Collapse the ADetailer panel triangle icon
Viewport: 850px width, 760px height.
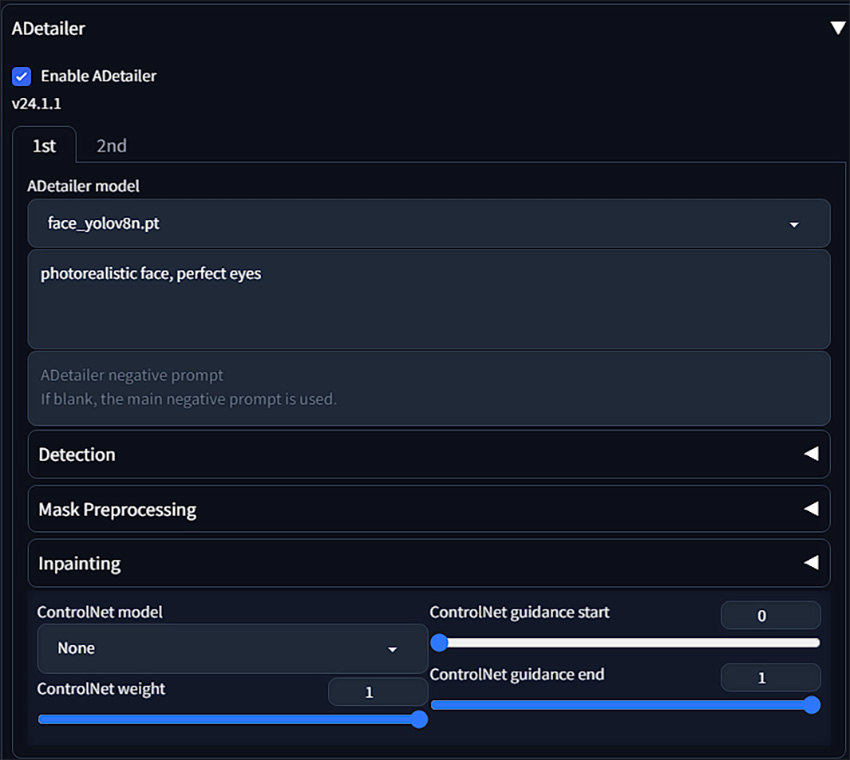click(838, 28)
